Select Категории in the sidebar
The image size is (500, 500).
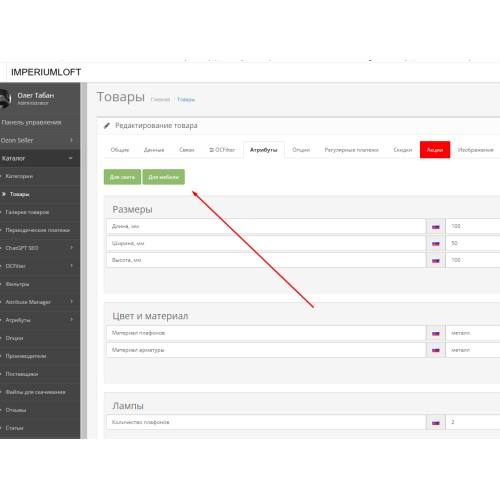[x=19, y=176]
